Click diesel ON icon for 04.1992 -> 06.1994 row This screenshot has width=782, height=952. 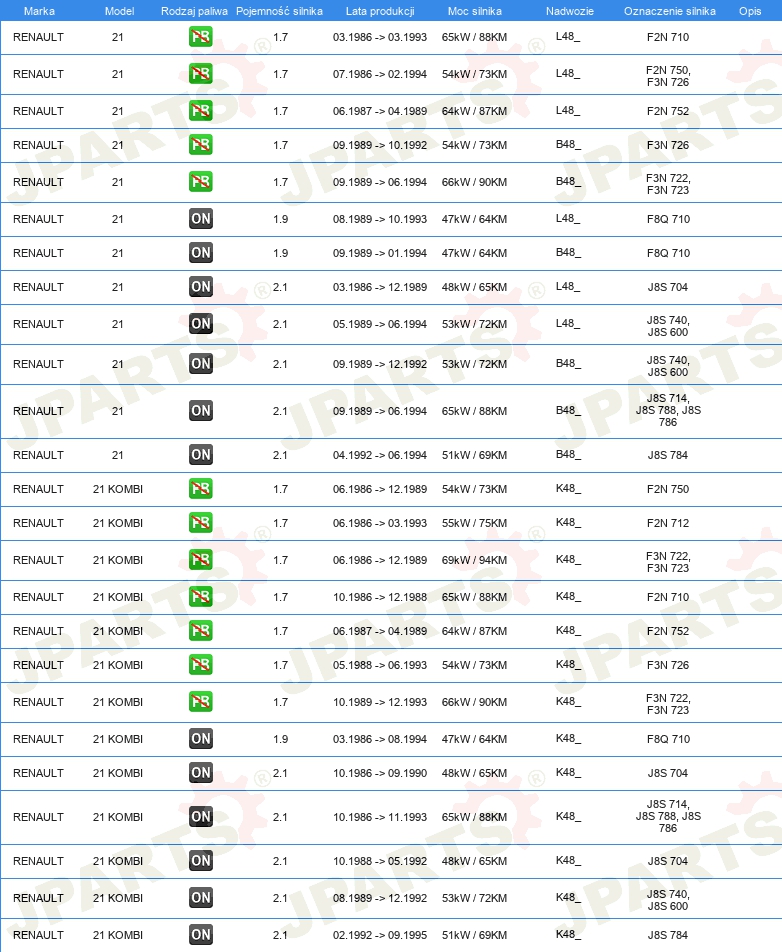coord(200,455)
